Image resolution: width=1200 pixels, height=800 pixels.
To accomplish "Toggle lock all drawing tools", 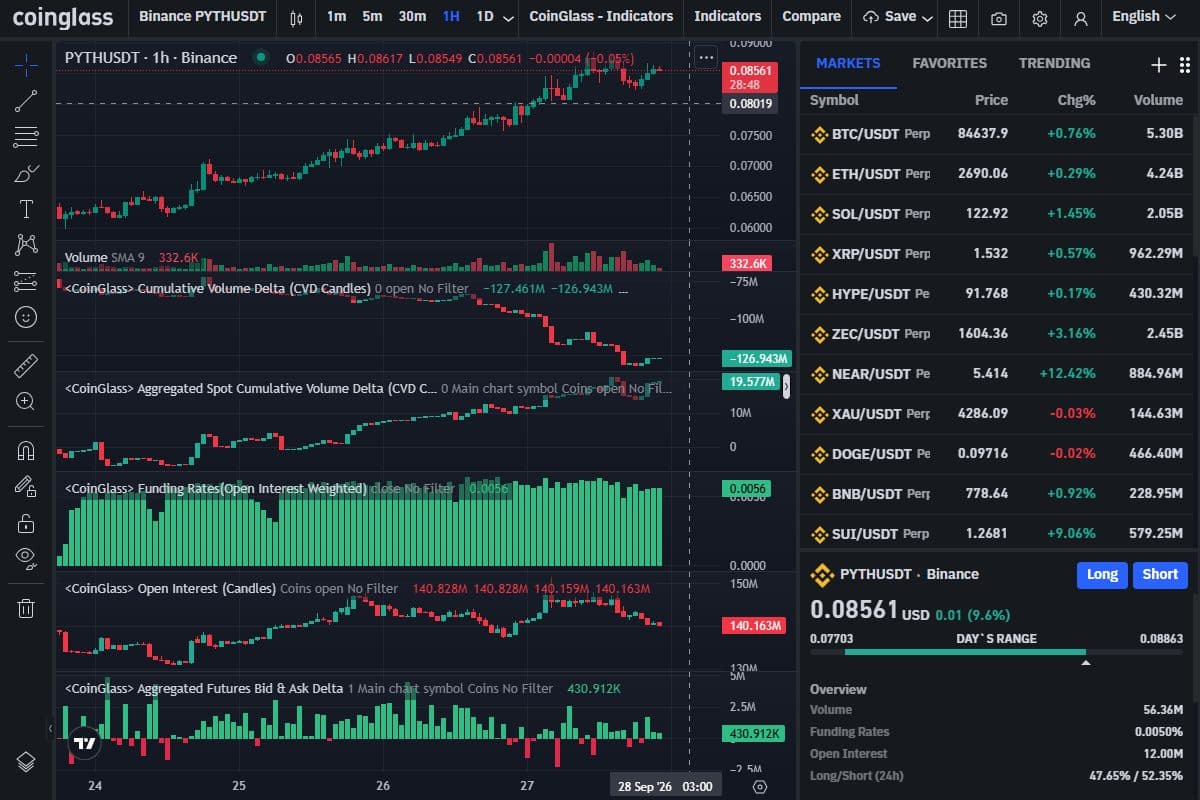I will click(x=26, y=523).
